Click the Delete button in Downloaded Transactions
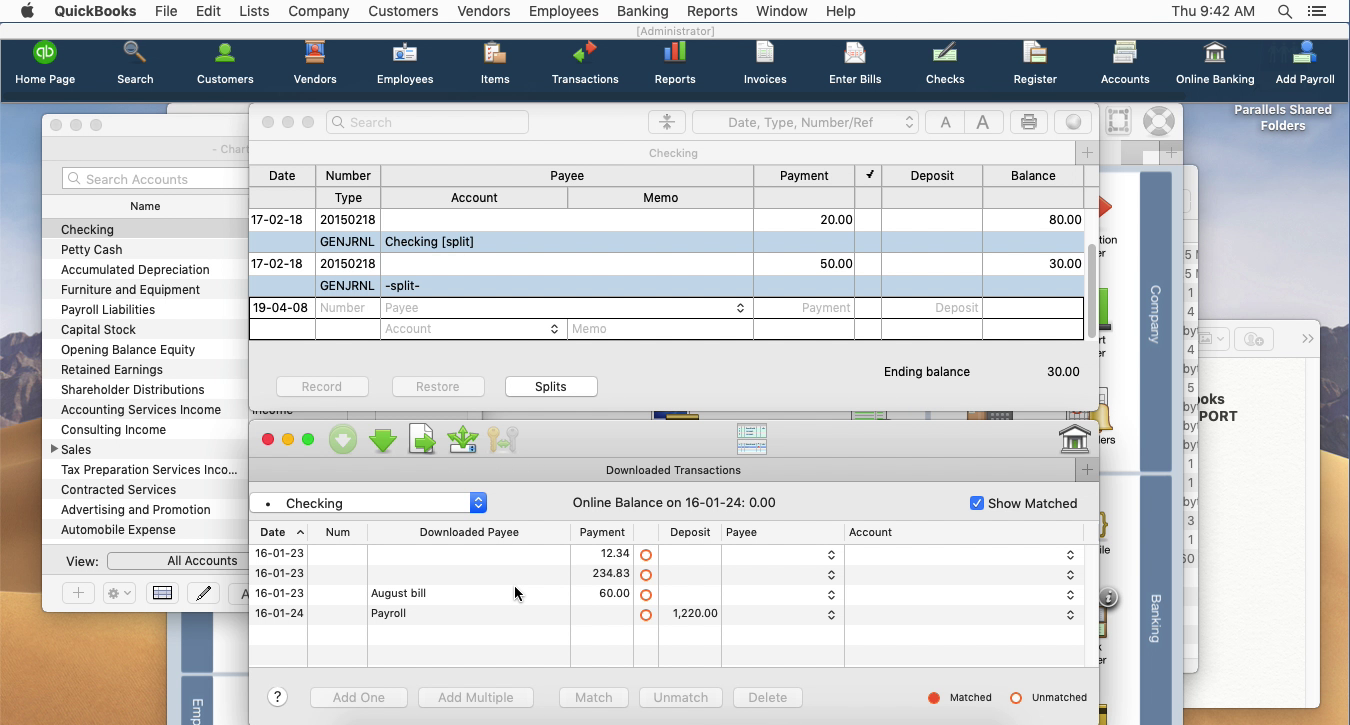Image resolution: width=1350 pixels, height=725 pixels. (768, 698)
